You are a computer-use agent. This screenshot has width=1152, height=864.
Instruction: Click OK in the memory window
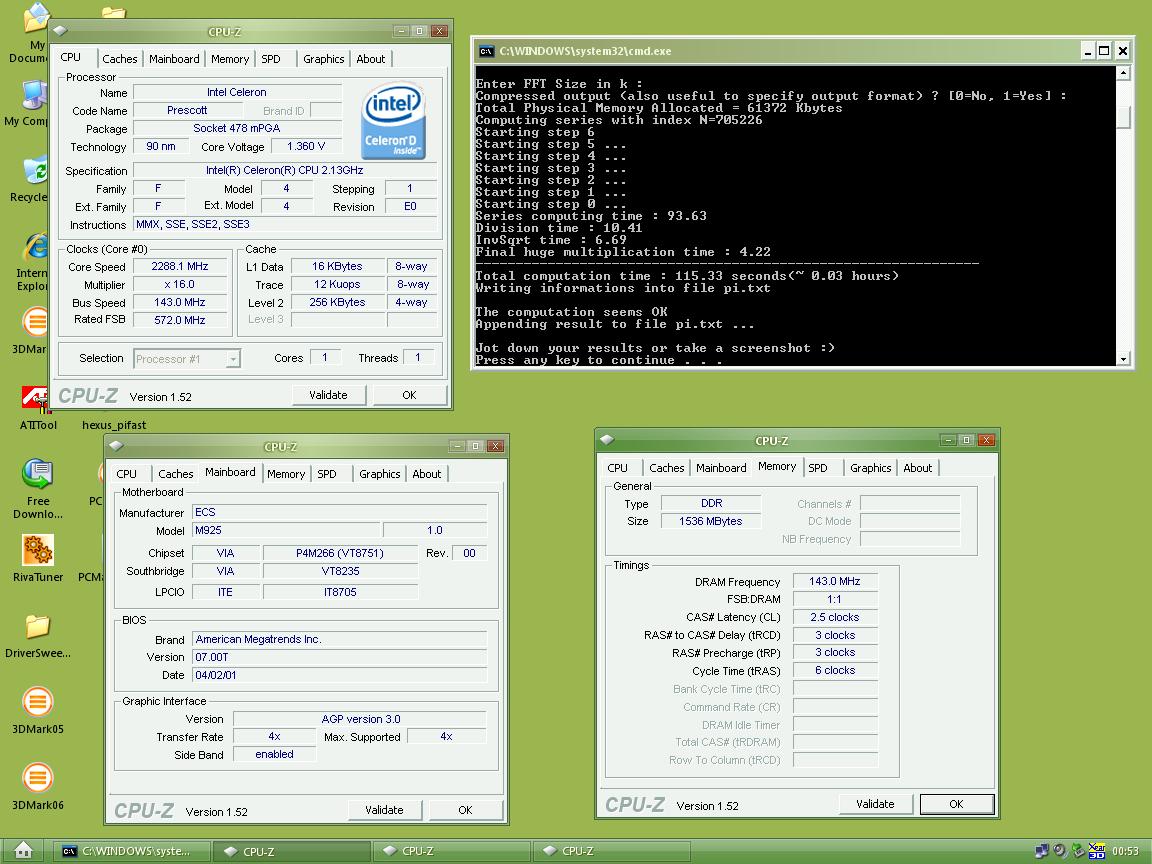click(x=957, y=804)
